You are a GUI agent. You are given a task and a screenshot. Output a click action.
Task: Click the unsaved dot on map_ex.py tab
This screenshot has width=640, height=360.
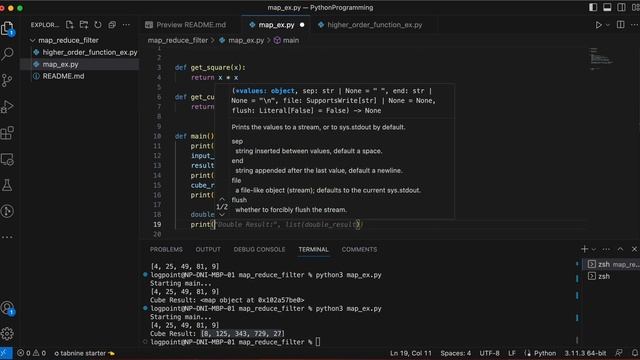(302, 25)
